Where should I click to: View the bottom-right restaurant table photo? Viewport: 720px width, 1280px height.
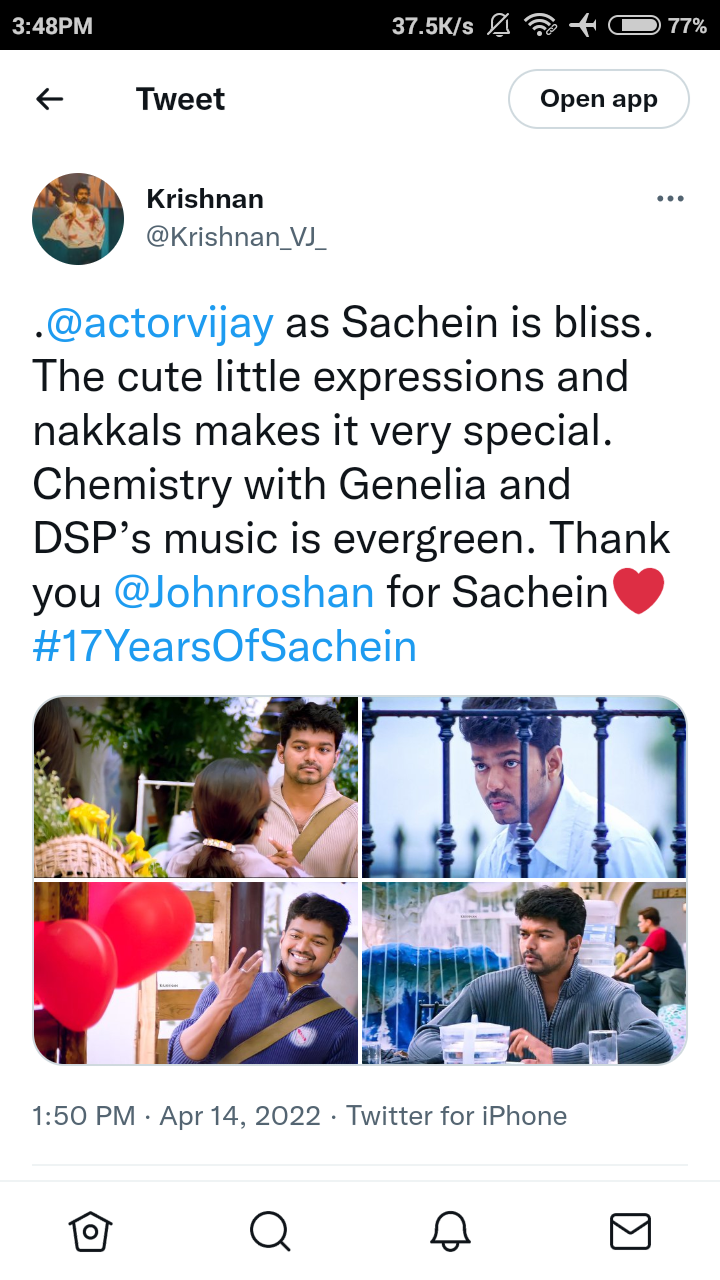[x=524, y=973]
